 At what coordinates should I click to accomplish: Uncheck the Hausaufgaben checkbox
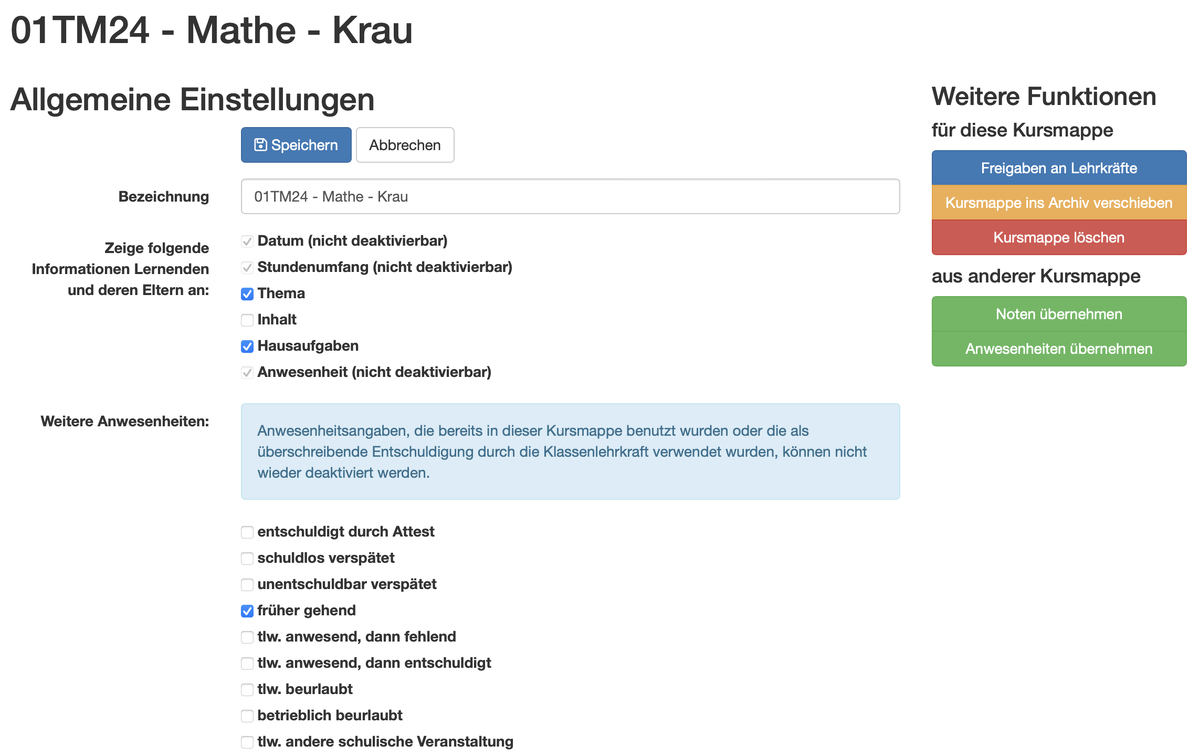(247, 346)
